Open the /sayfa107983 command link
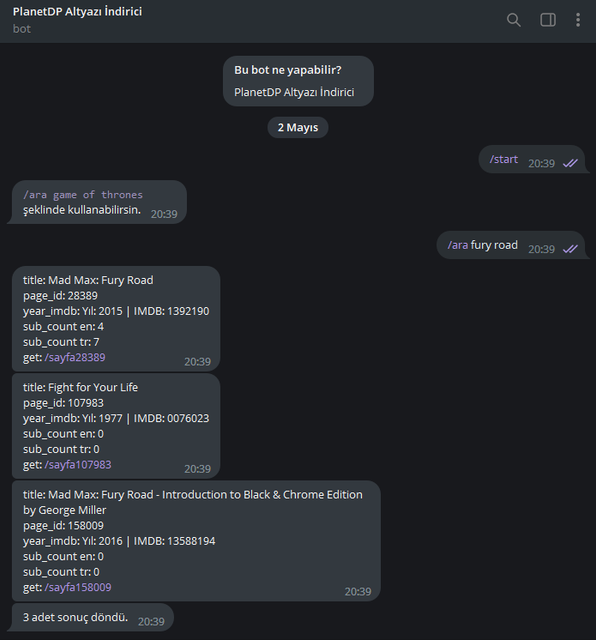This screenshot has height=640, width=596. (x=78, y=464)
